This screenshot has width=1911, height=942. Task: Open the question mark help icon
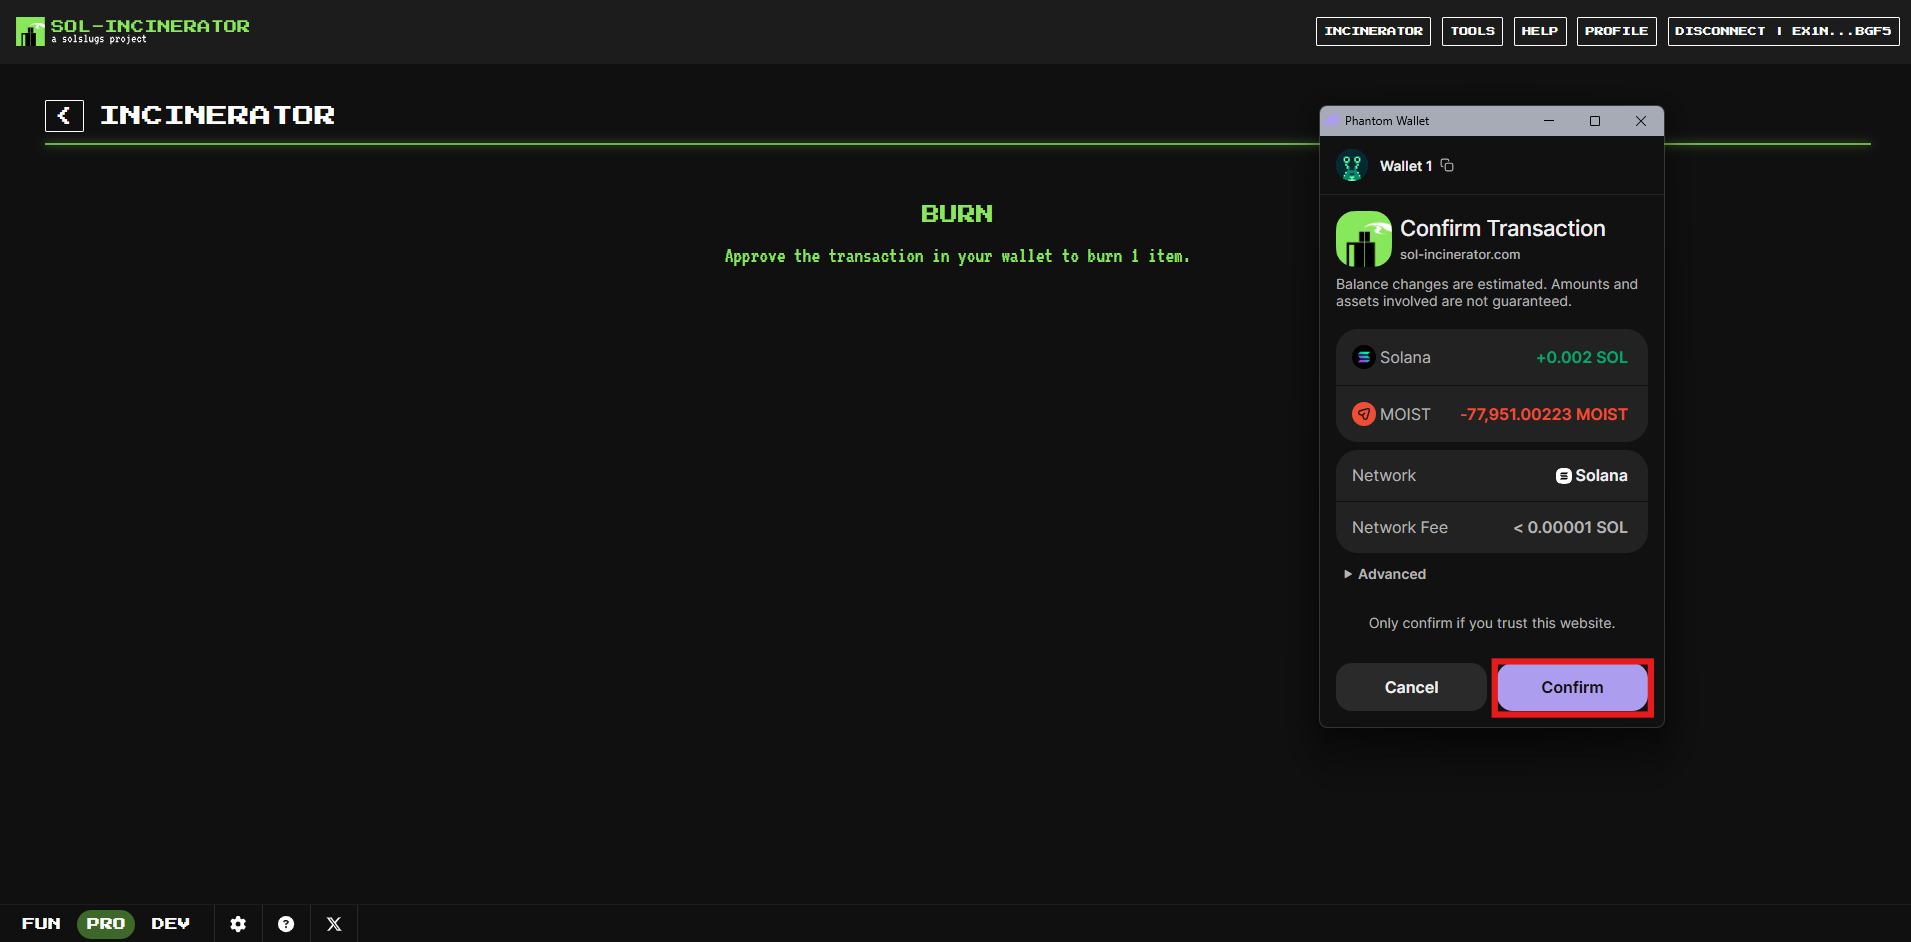tap(286, 924)
